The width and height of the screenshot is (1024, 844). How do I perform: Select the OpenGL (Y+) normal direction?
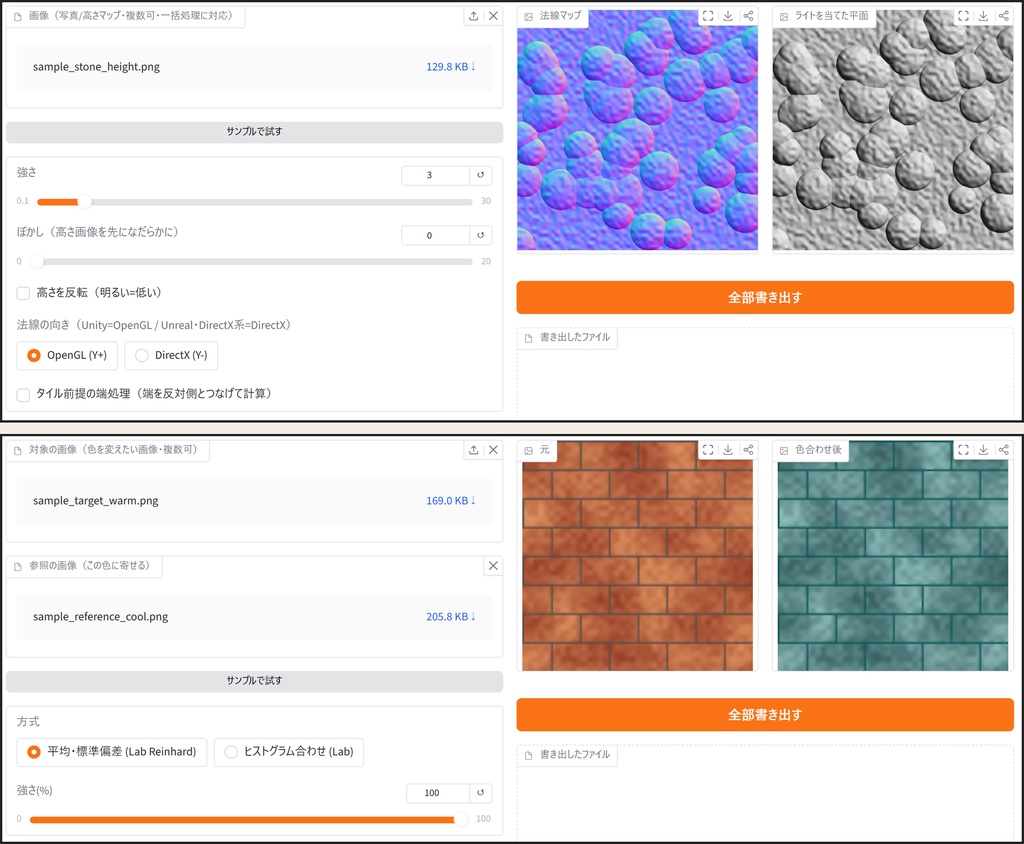click(x=67, y=355)
